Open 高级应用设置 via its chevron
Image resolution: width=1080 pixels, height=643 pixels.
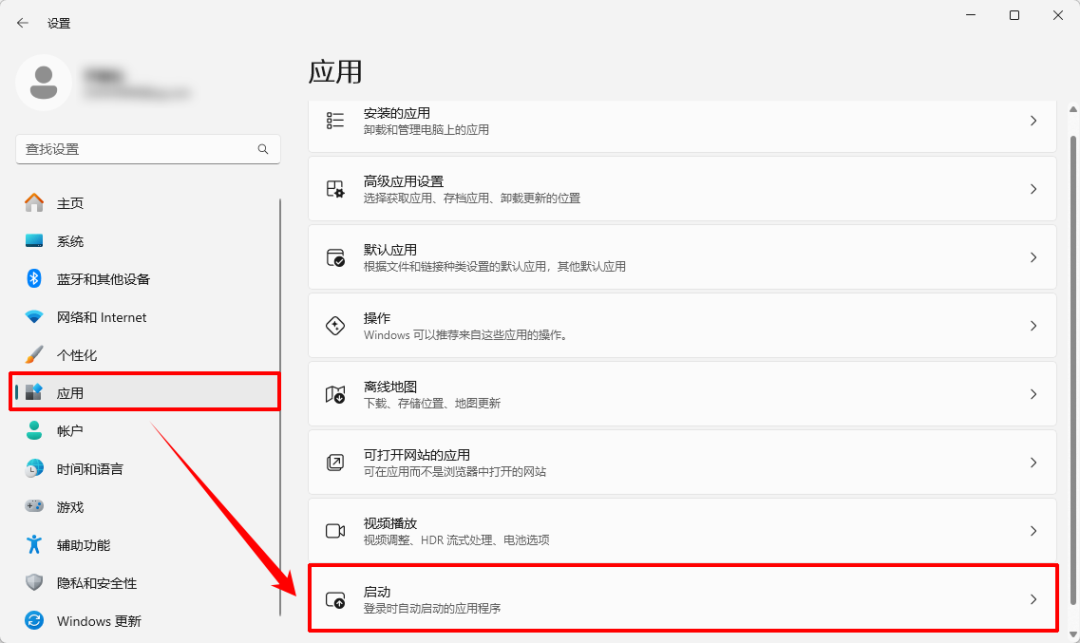coord(1033,189)
